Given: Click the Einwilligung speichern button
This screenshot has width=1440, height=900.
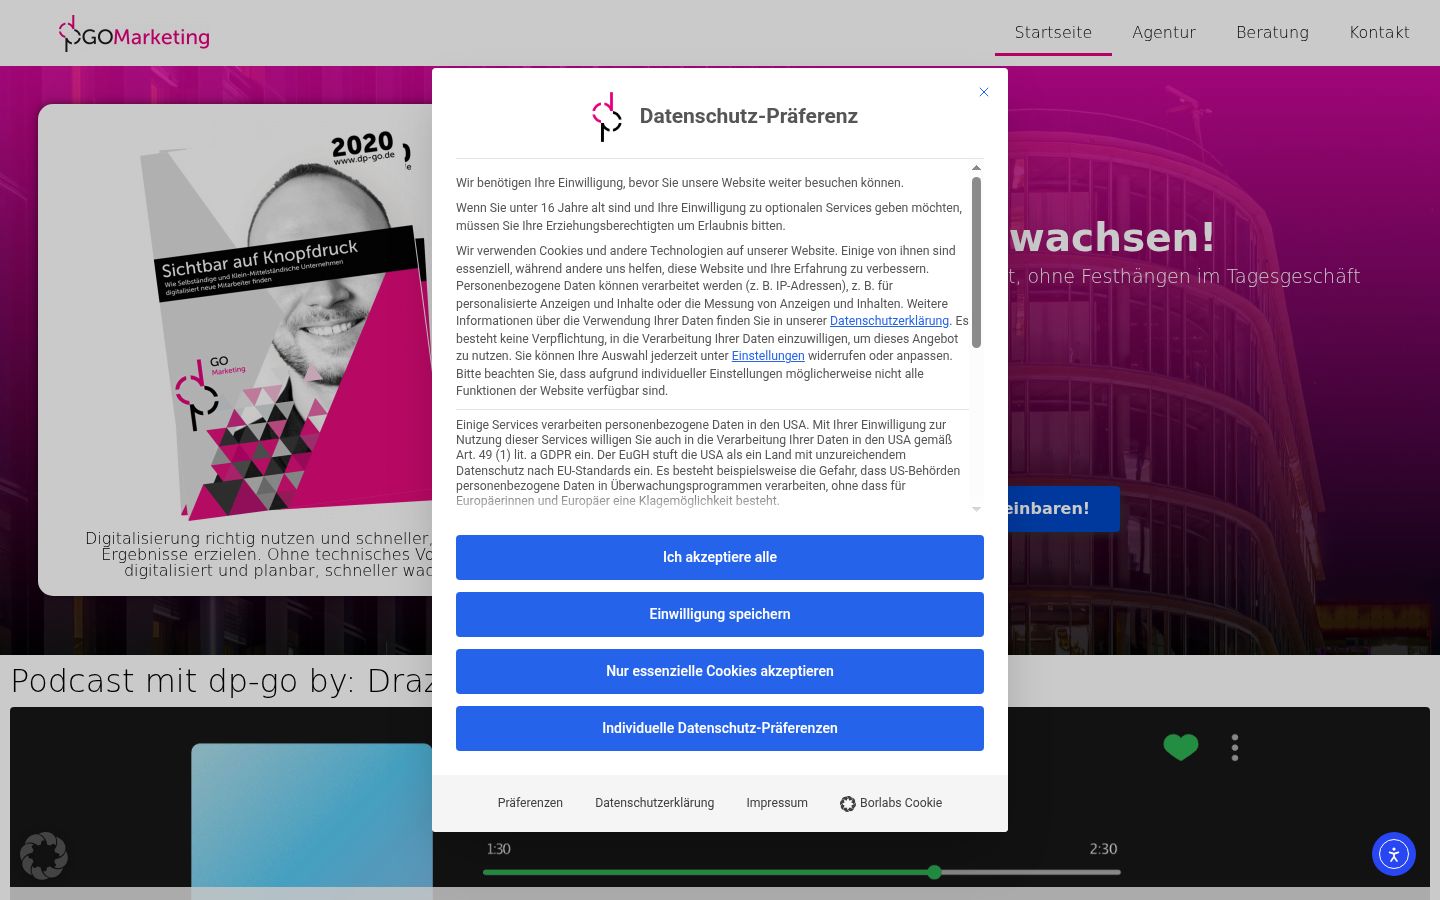Looking at the screenshot, I should [x=720, y=614].
